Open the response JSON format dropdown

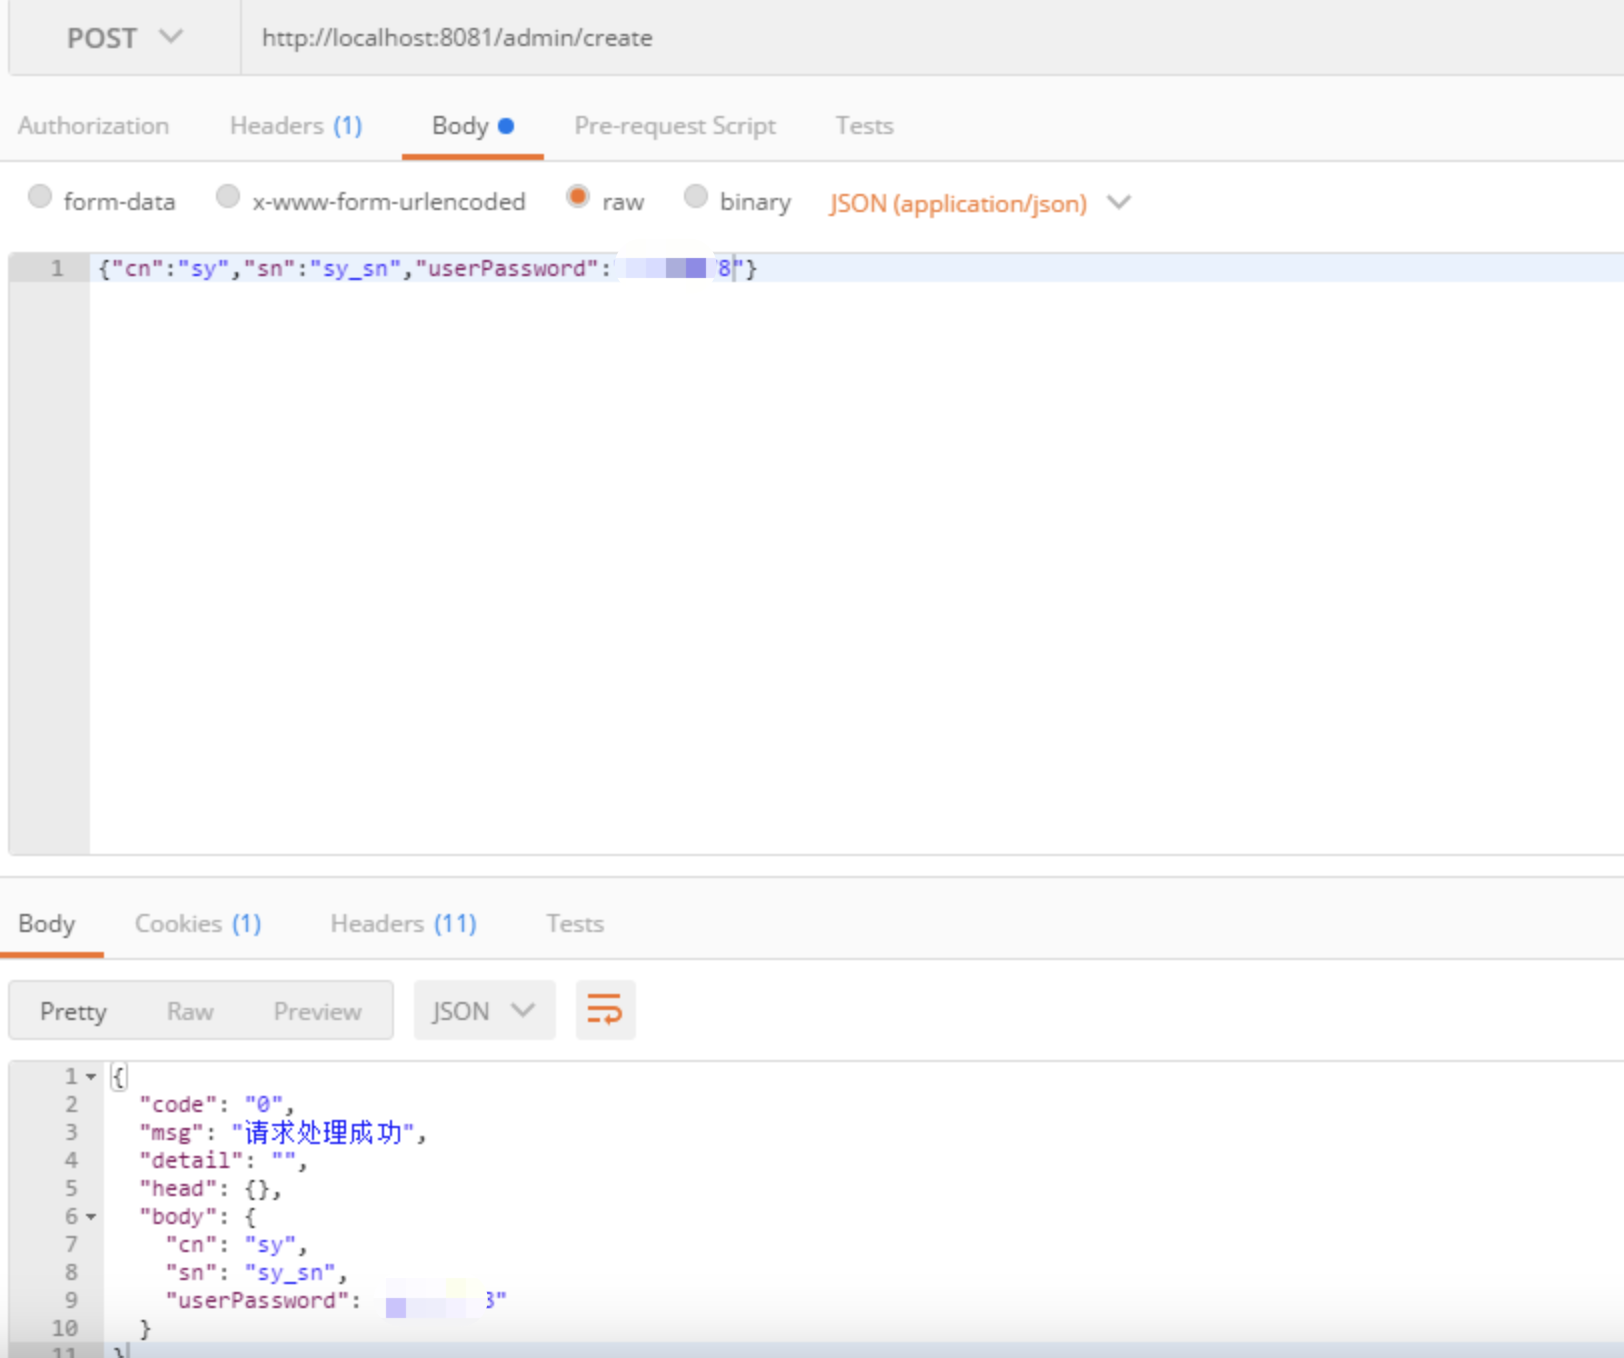(x=484, y=1011)
